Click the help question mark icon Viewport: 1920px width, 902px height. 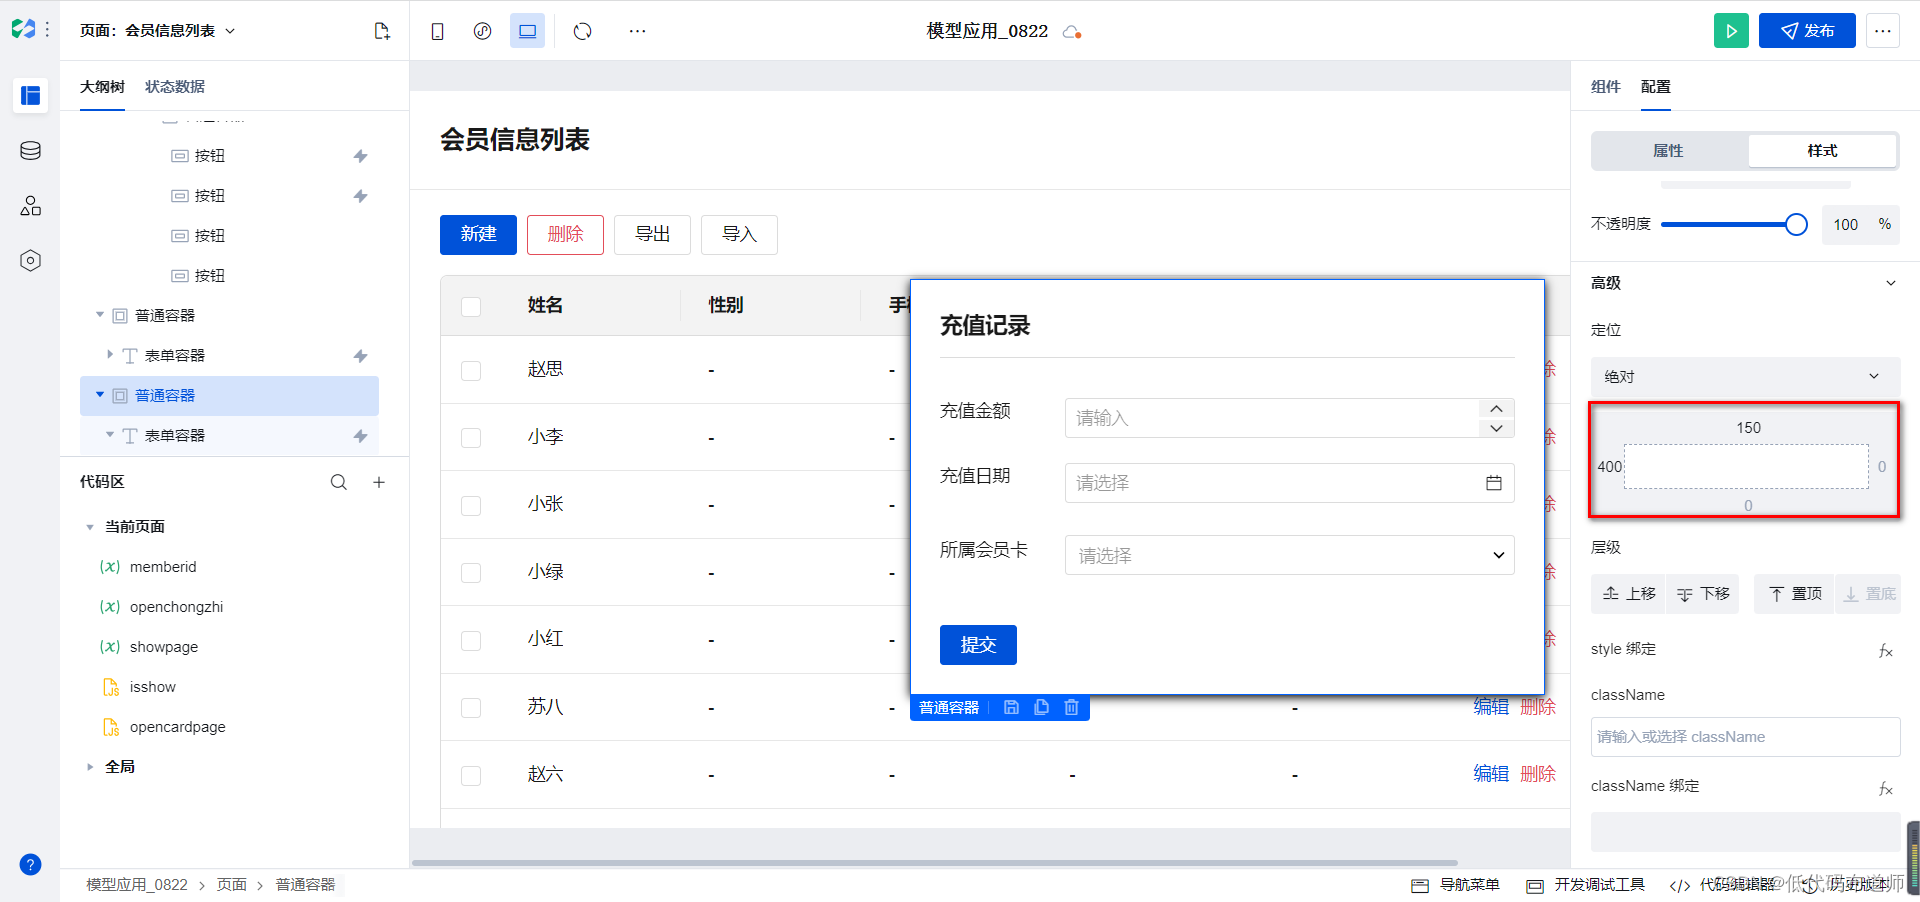(x=30, y=865)
